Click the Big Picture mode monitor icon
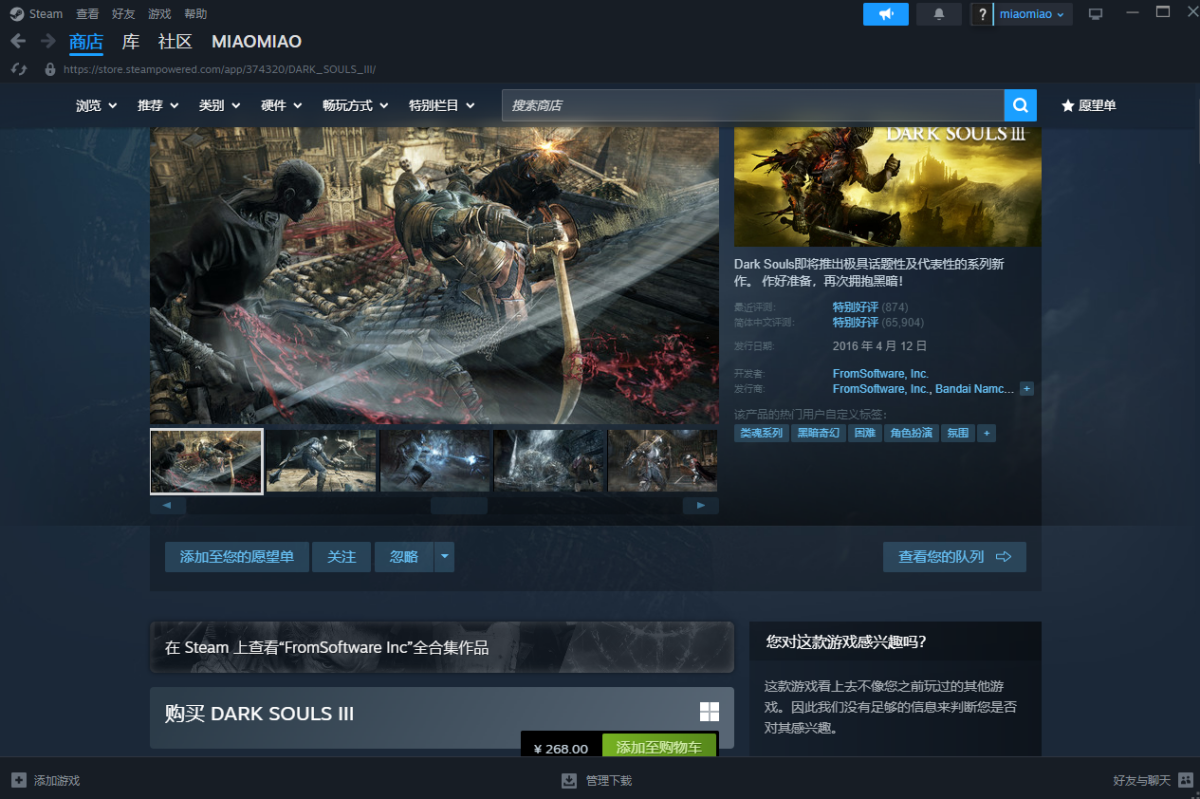The width and height of the screenshot is (1200, 799). point(1095,14)
